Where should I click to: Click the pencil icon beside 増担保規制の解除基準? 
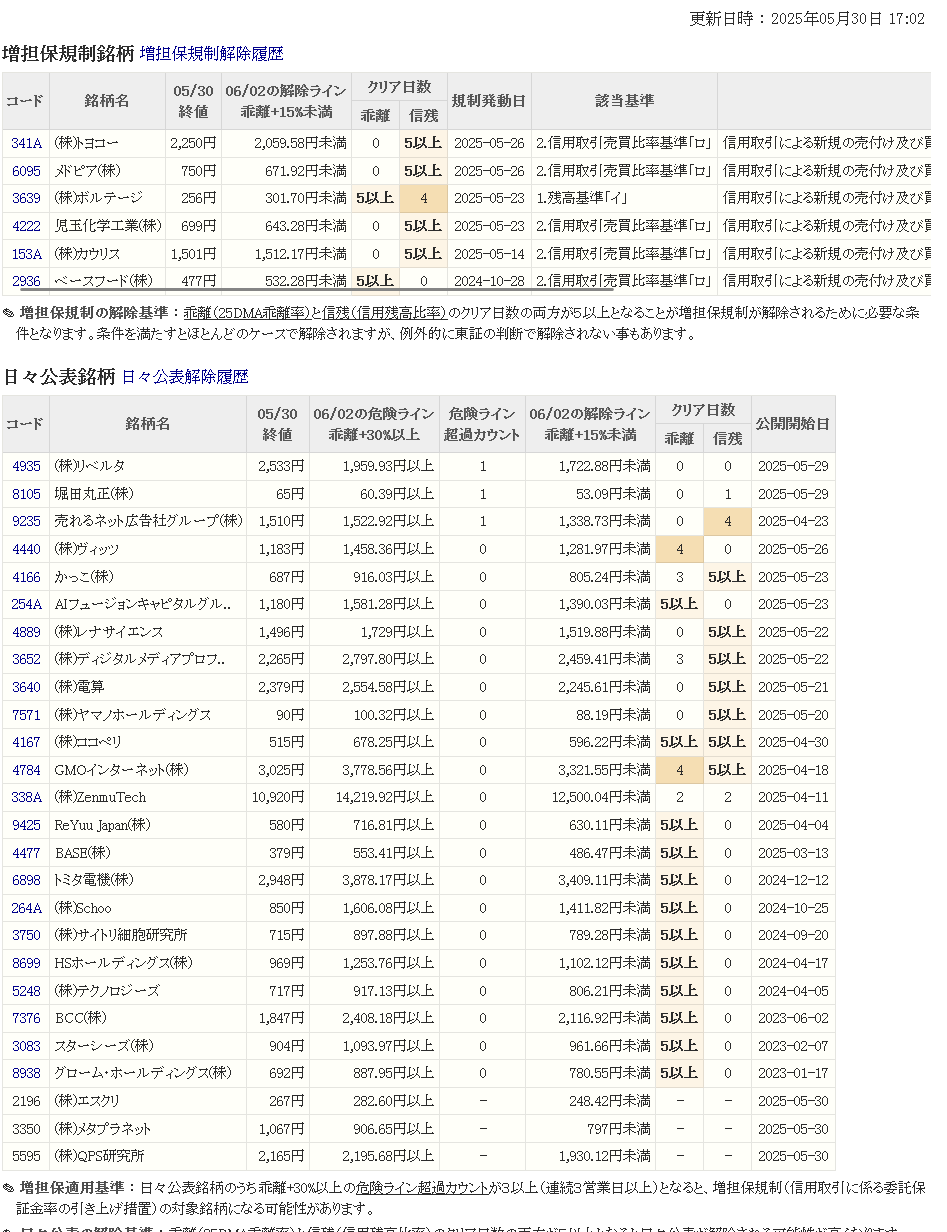9,314
